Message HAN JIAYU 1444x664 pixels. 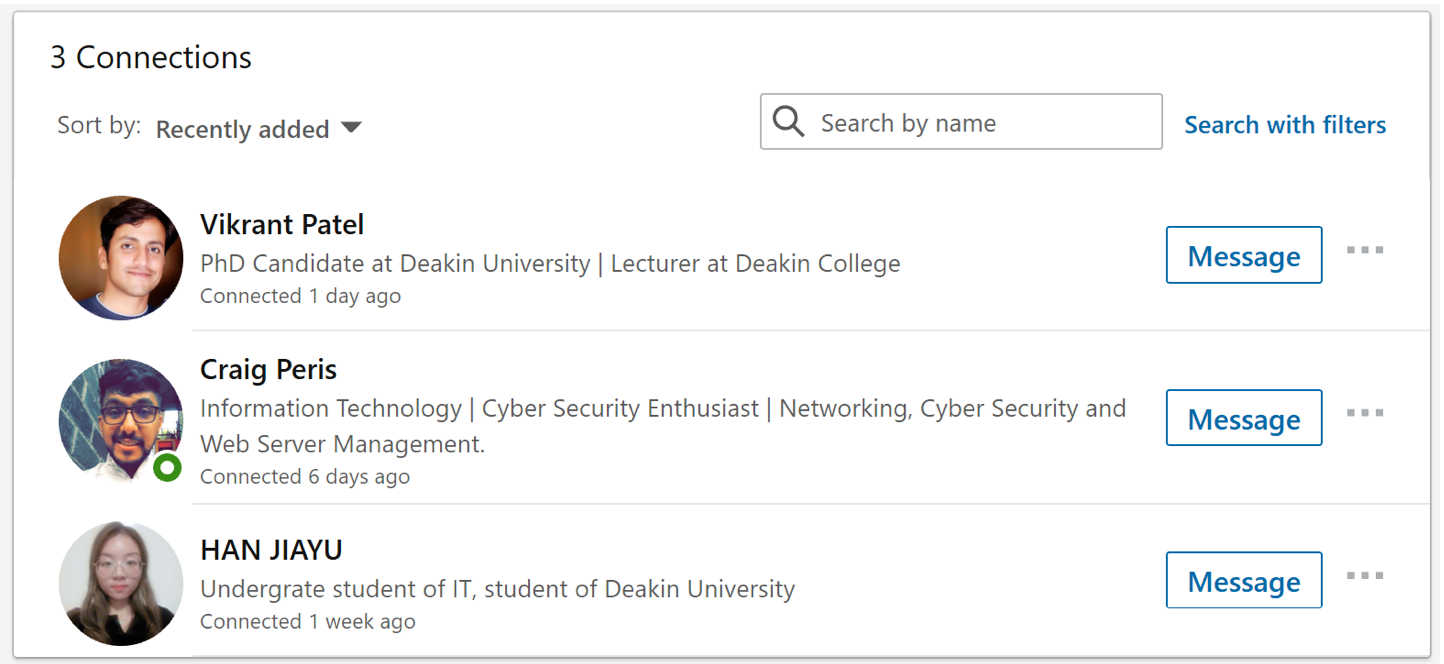pyautogui.click(x=1244, y=581)
